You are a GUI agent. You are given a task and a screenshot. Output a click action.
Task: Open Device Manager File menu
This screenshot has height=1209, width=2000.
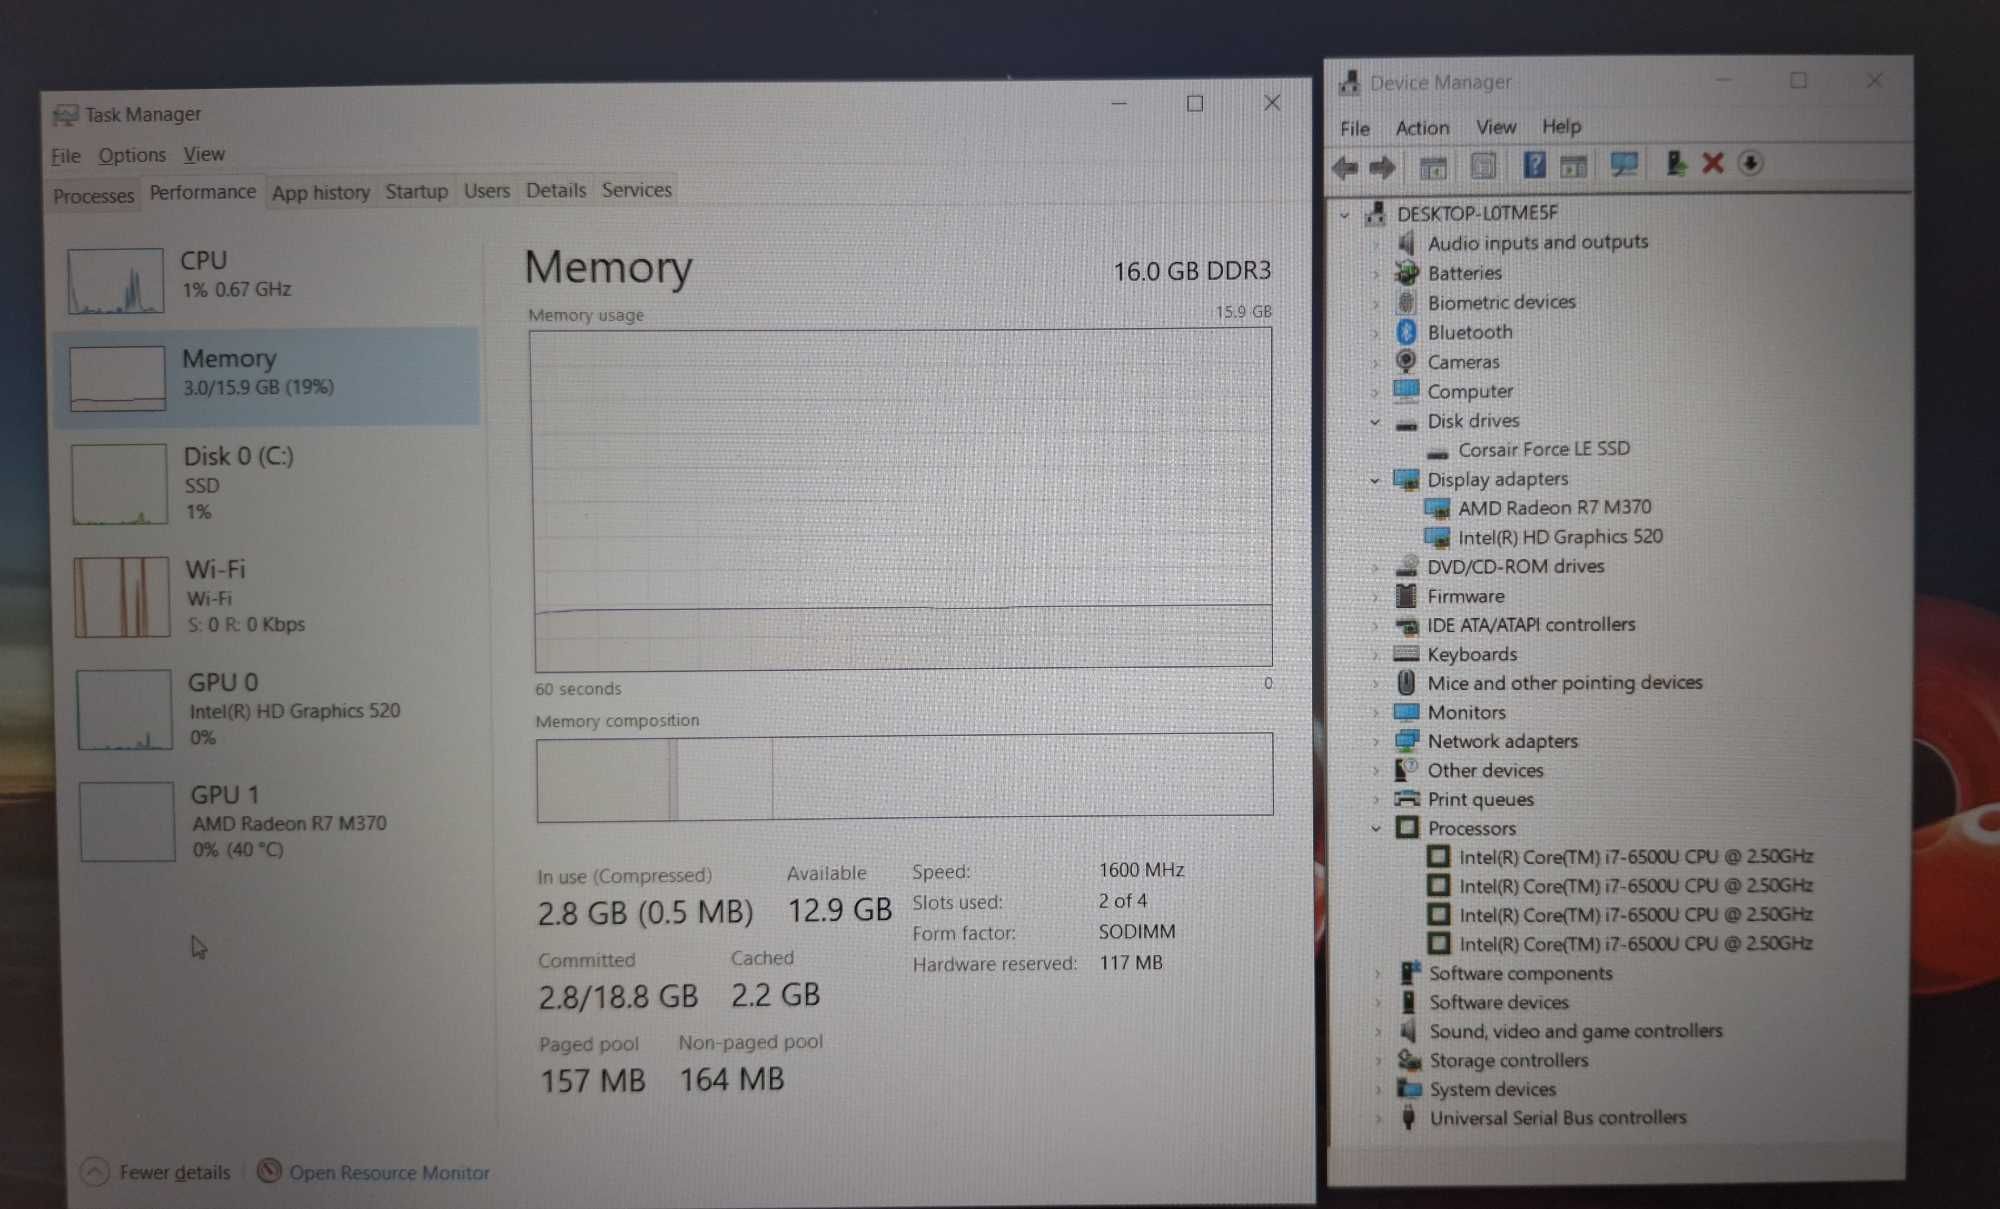coord(1355,129)
